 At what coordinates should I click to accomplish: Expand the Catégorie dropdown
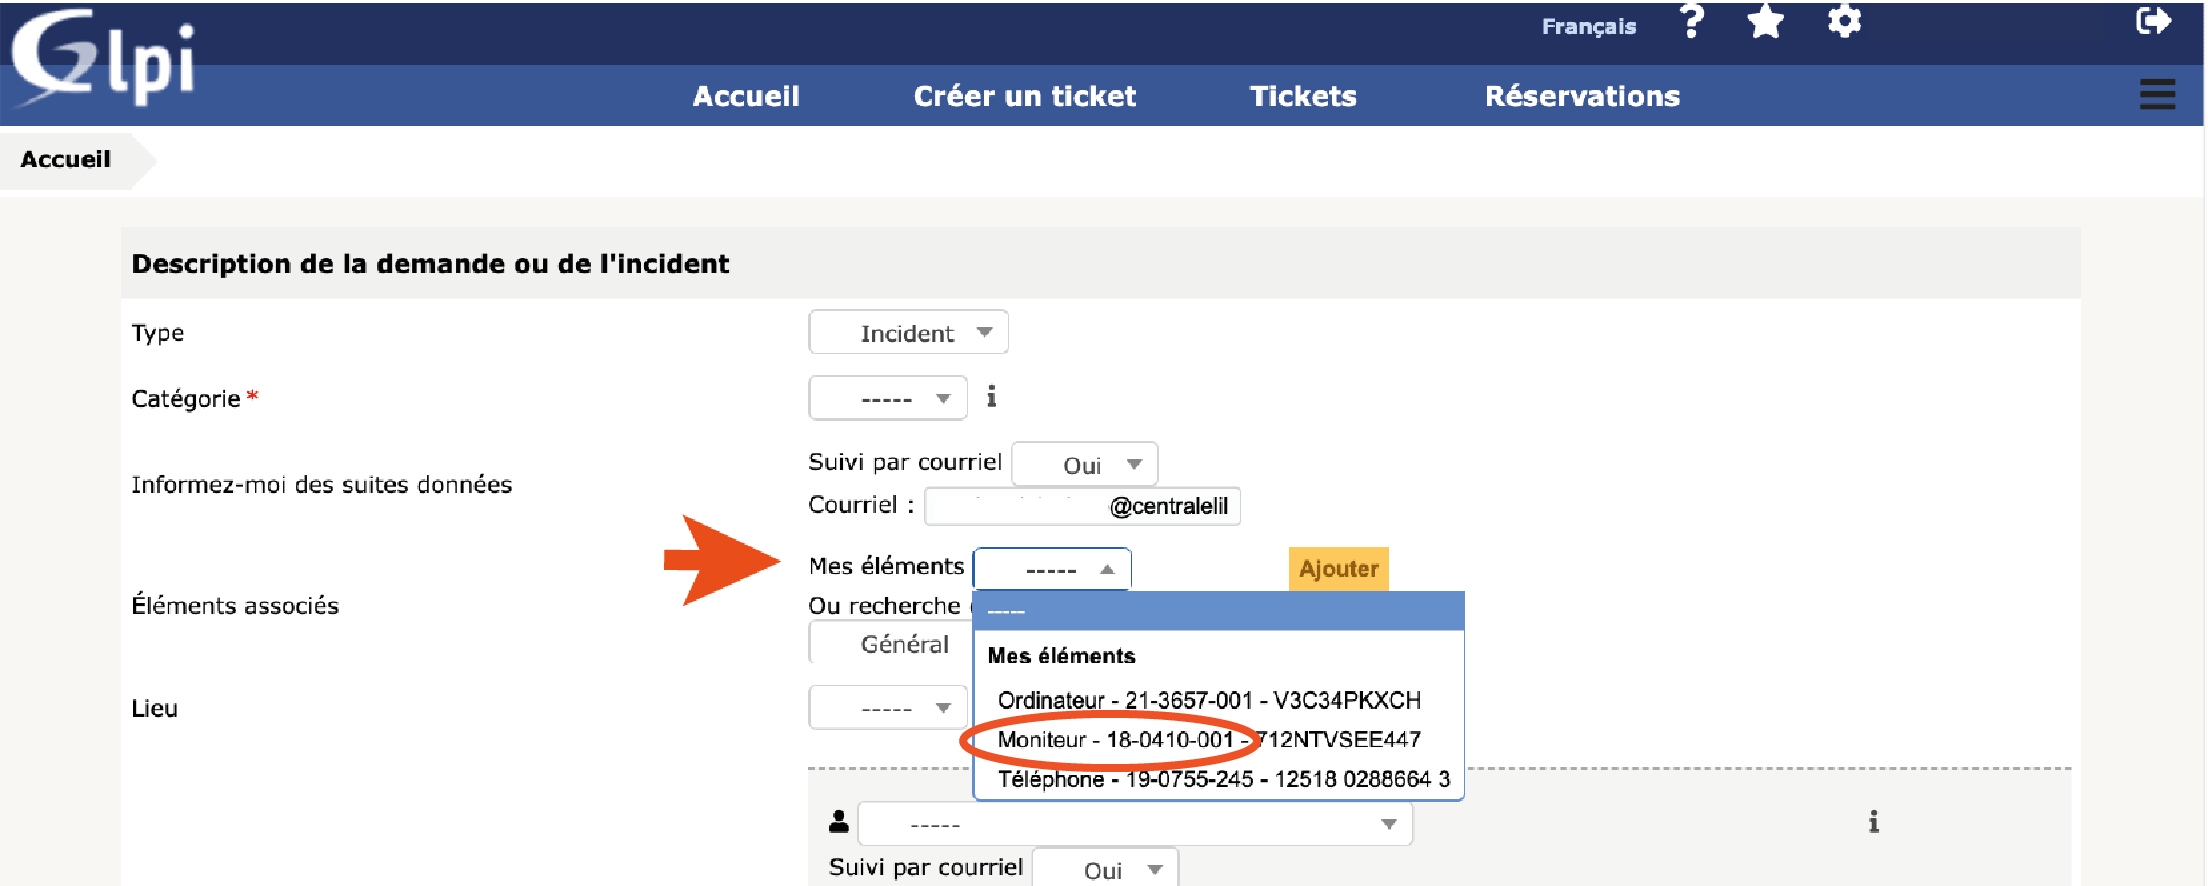click(x=888, y=398)
